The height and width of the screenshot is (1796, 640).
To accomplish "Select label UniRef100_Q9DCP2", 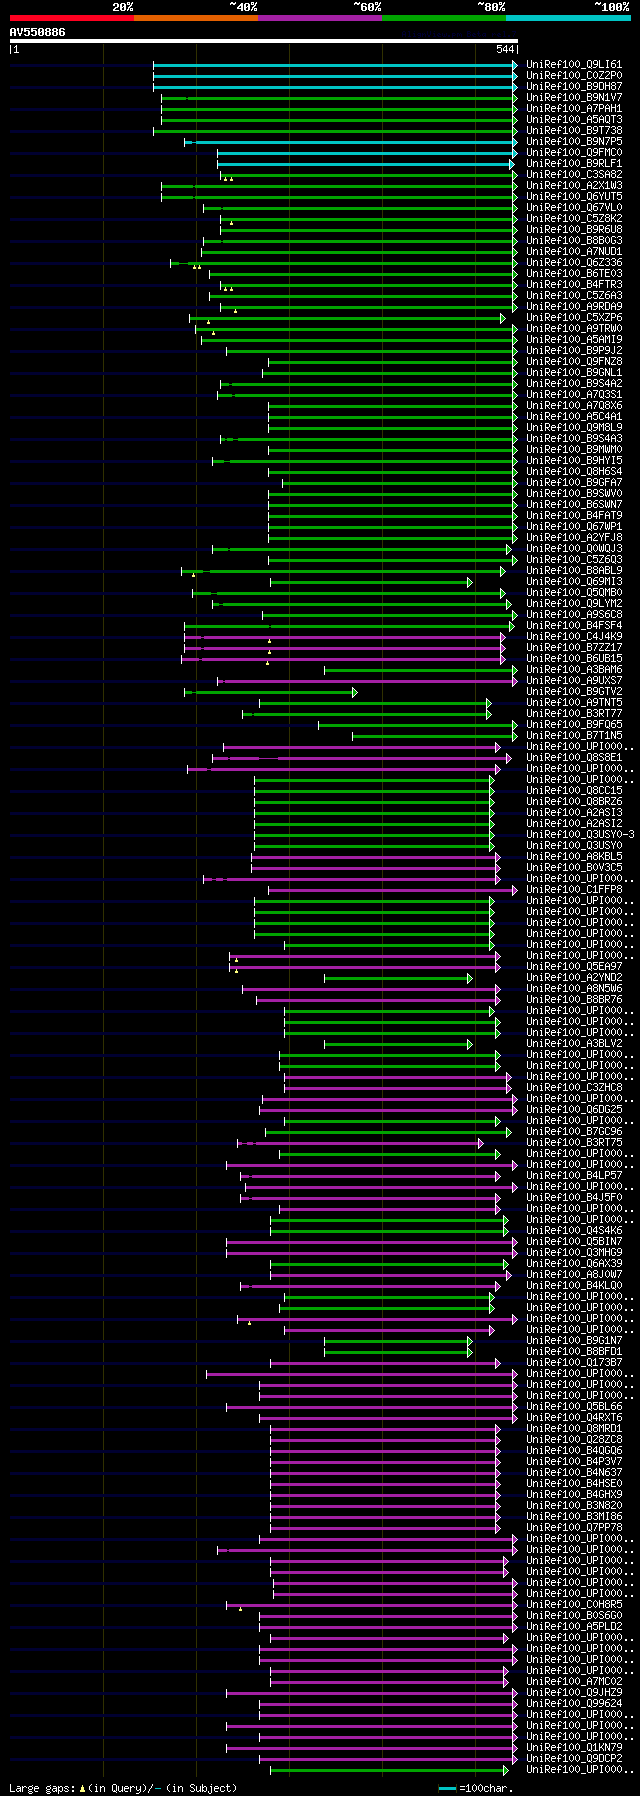I will (x=574, y=1759).
